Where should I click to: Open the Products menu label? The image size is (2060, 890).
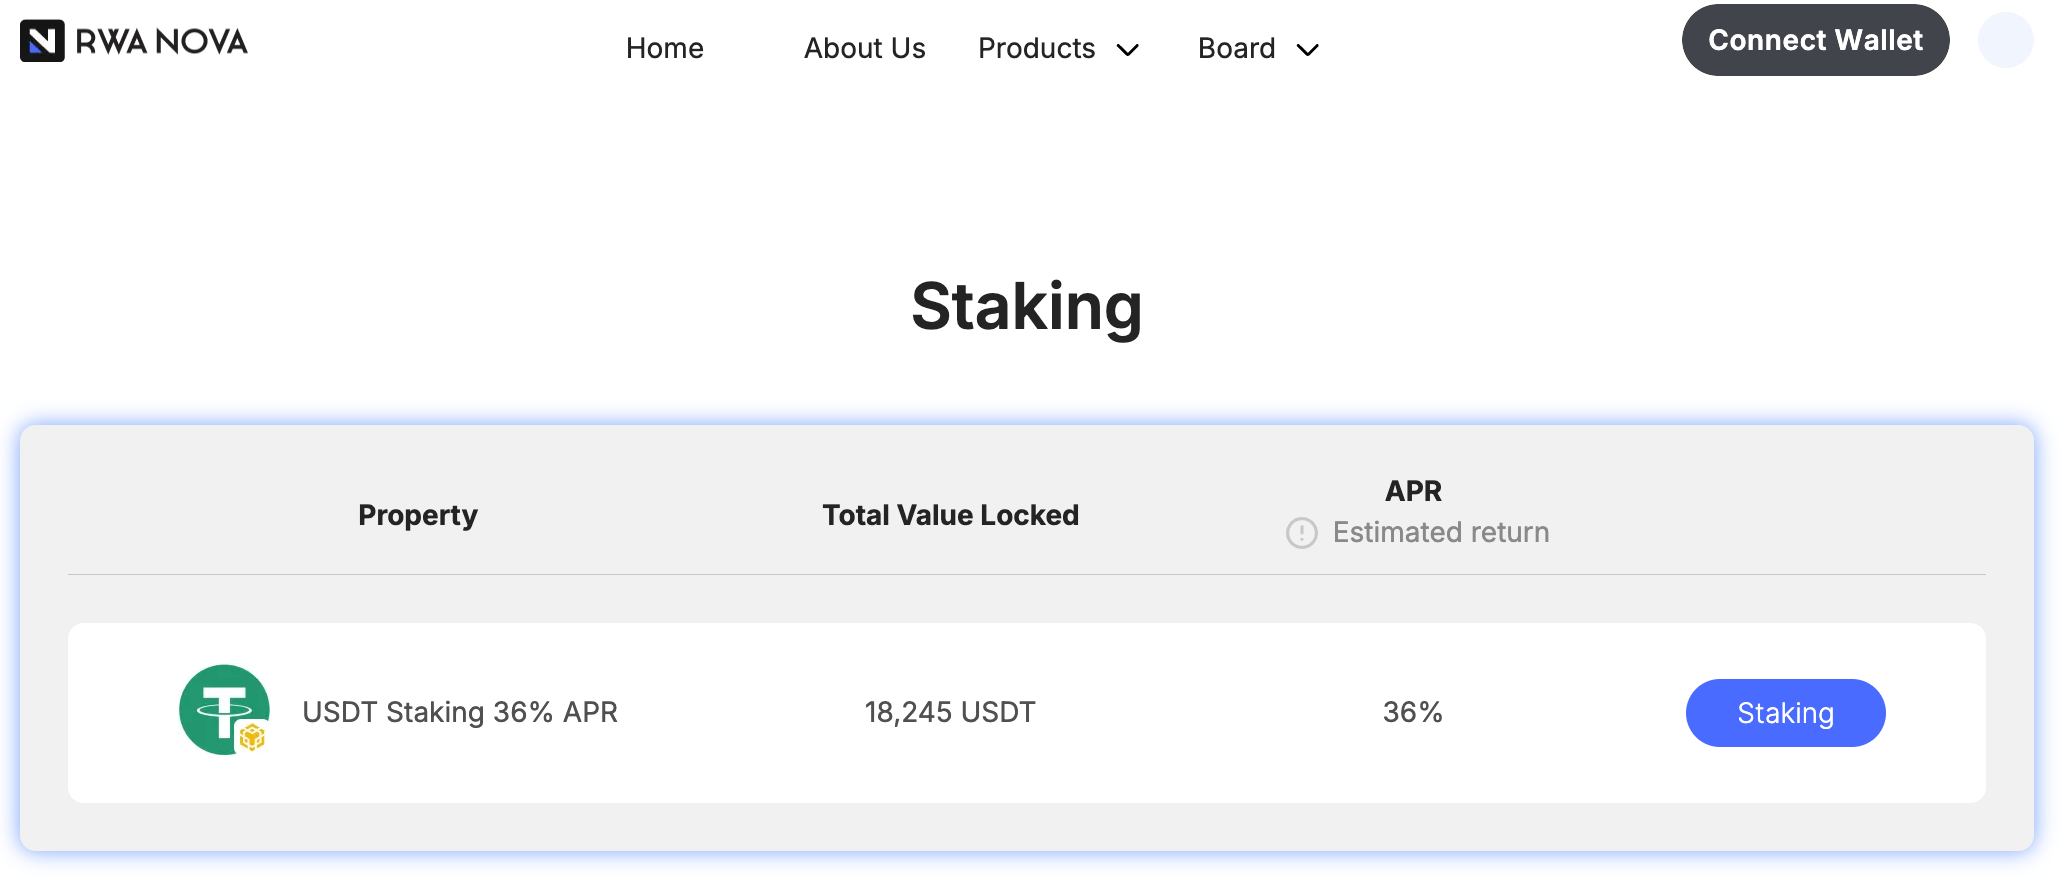click(1036, 48)
